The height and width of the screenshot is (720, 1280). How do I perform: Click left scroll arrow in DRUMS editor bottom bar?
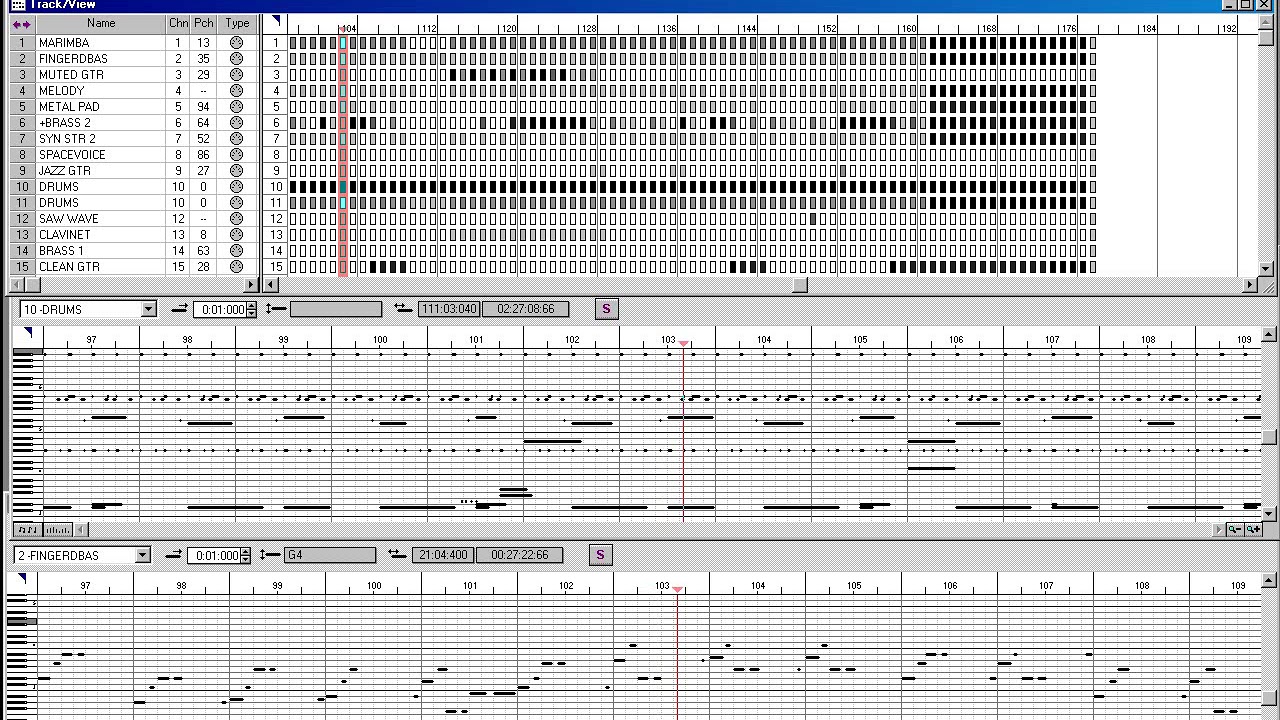coord(81,530)
